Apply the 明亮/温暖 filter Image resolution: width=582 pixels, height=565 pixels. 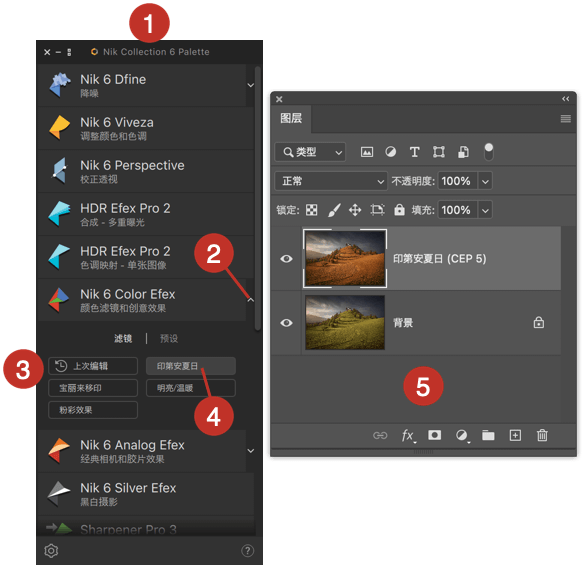[x=191, y=388]
